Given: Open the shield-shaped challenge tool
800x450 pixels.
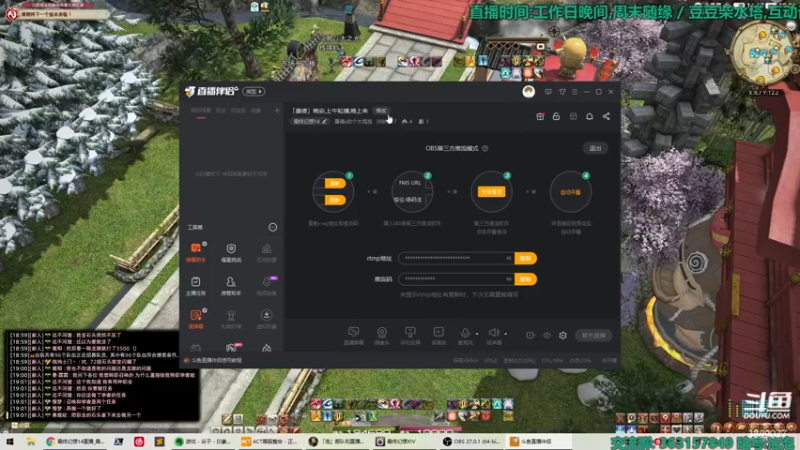Looking at the screenshot, I should click(x=231, y=252).
